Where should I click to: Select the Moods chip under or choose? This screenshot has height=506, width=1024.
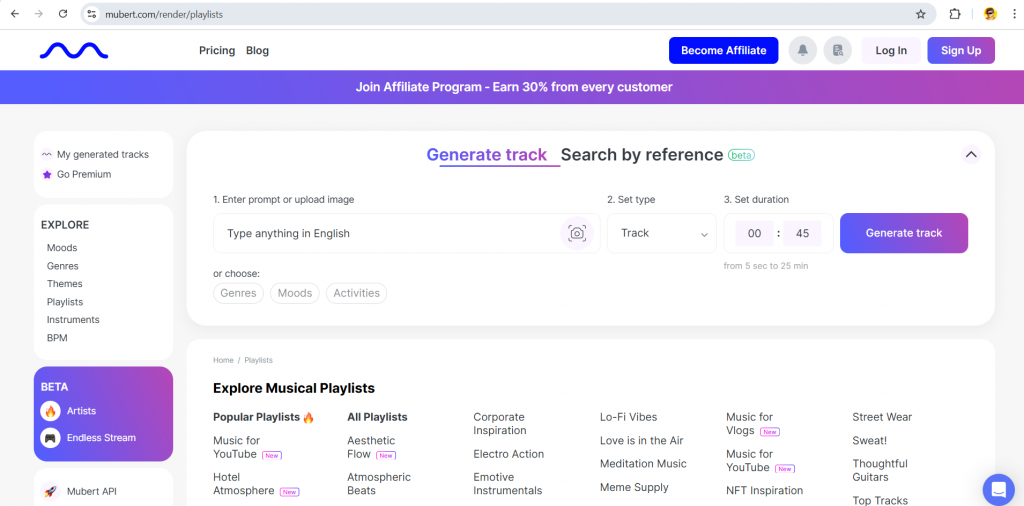(295, 293)
